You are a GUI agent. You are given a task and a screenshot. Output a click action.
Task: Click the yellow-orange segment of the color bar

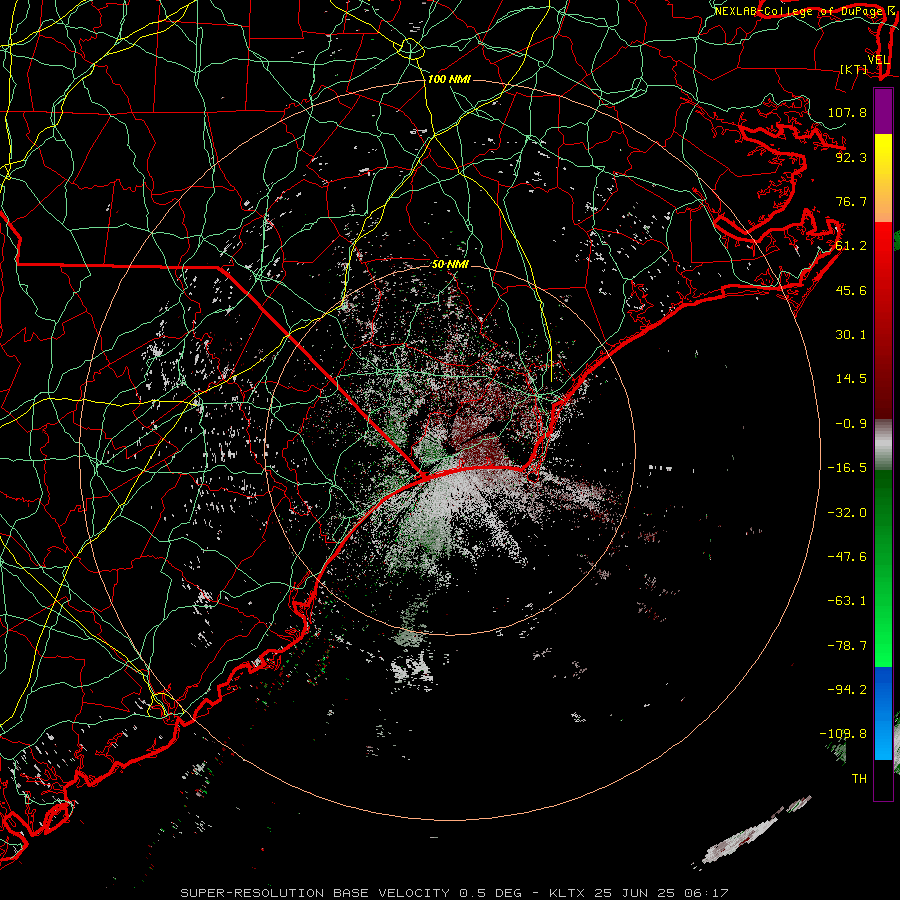(x=883, y=178)
